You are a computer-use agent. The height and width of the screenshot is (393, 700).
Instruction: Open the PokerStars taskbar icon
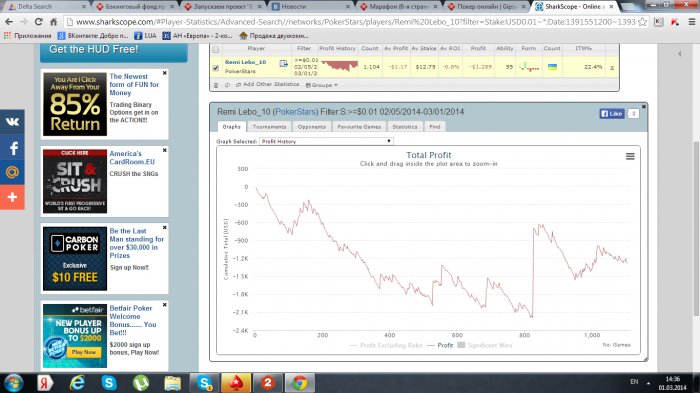tap(236, 383)
